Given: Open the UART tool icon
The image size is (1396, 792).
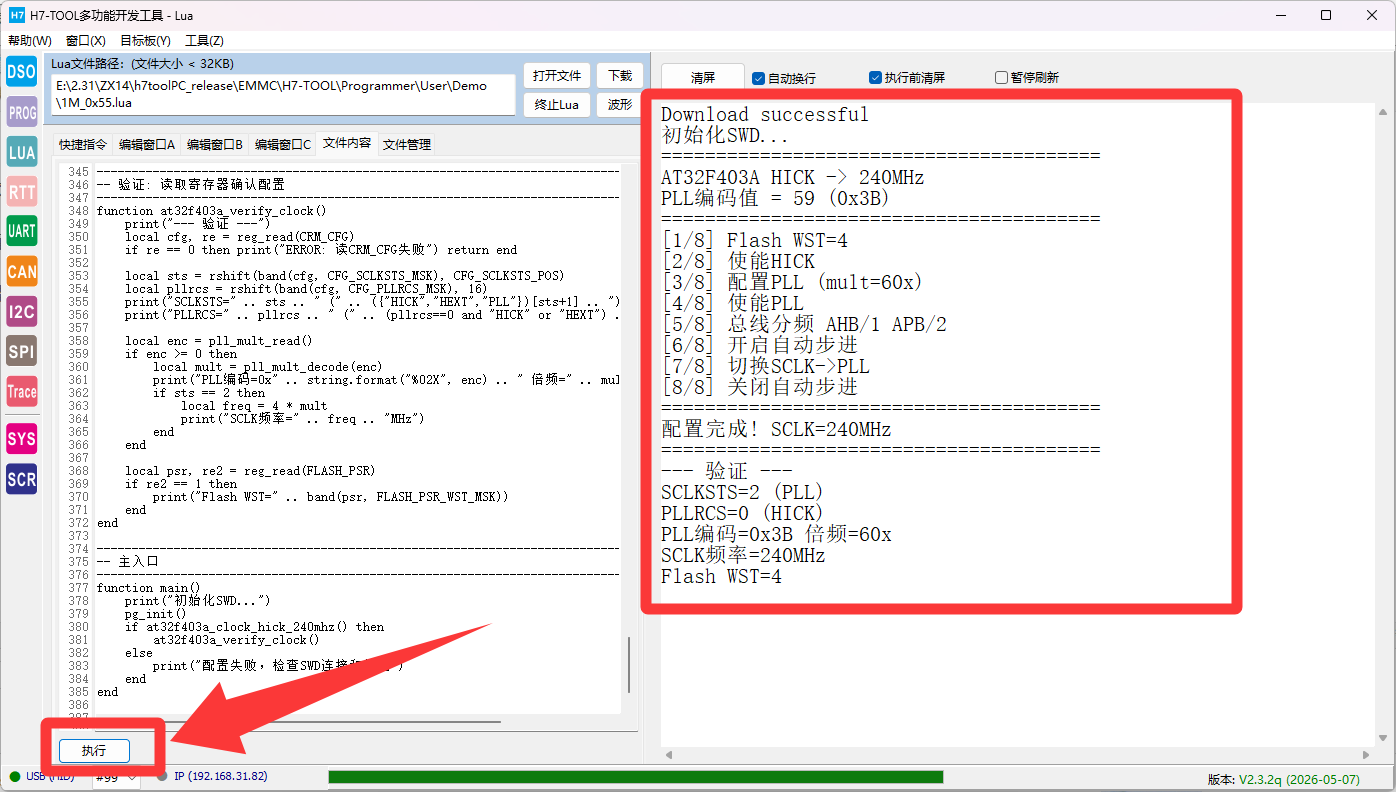Looking at the screenshot, I should (x=21, y=231).
